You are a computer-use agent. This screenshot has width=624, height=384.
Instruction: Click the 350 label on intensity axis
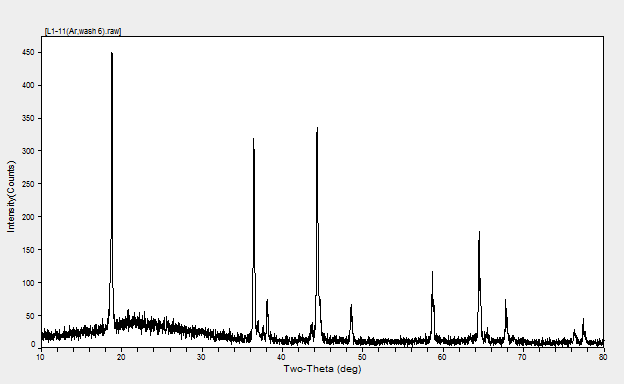click(x=28, y=119)
